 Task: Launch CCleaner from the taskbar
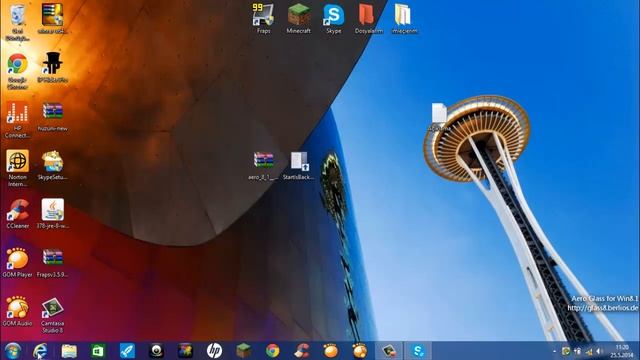coord(302,351)
